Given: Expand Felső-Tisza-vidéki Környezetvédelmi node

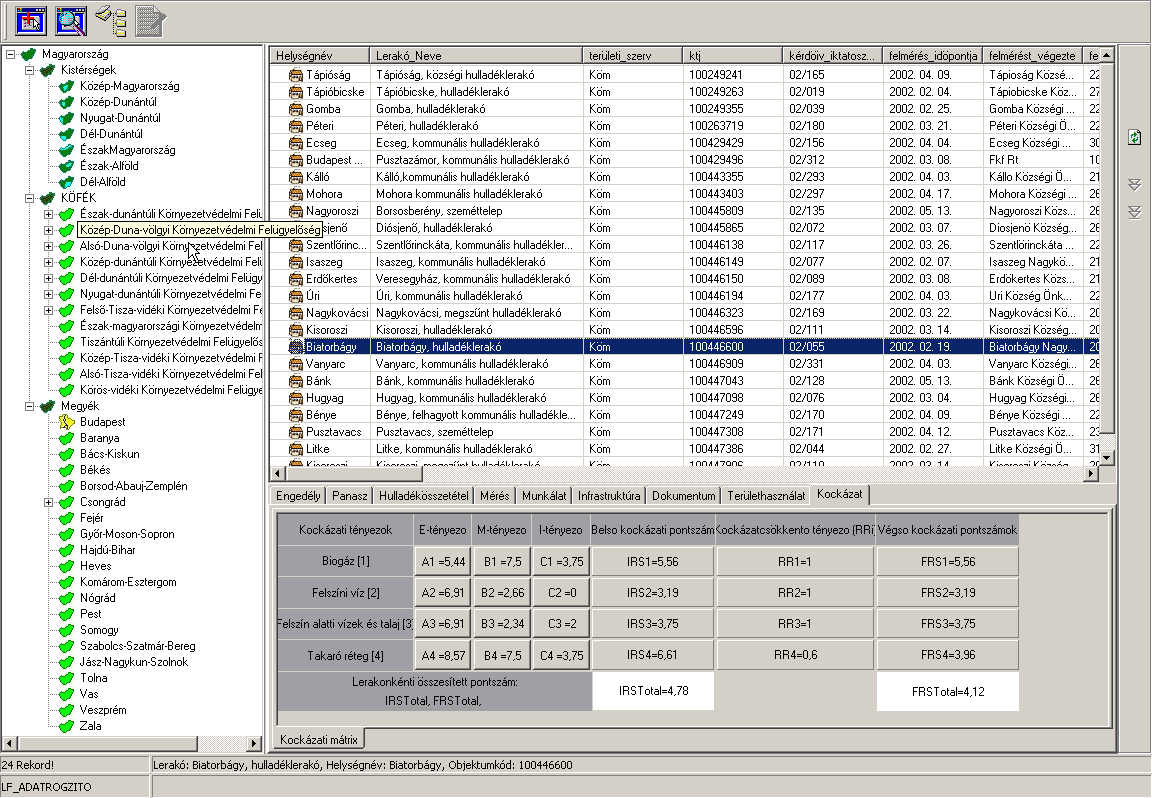Looking at the screenshot, I should click(x=48, y=310).
